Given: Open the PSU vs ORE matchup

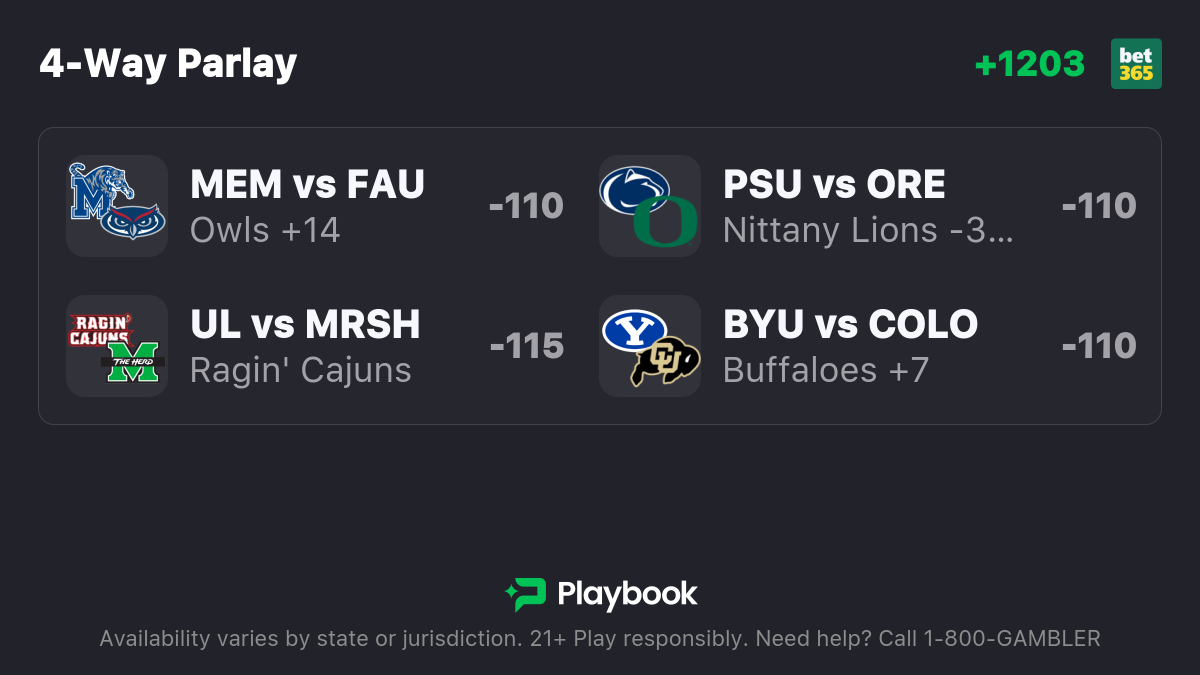Looking at the screenshot, I should point(834,184).
